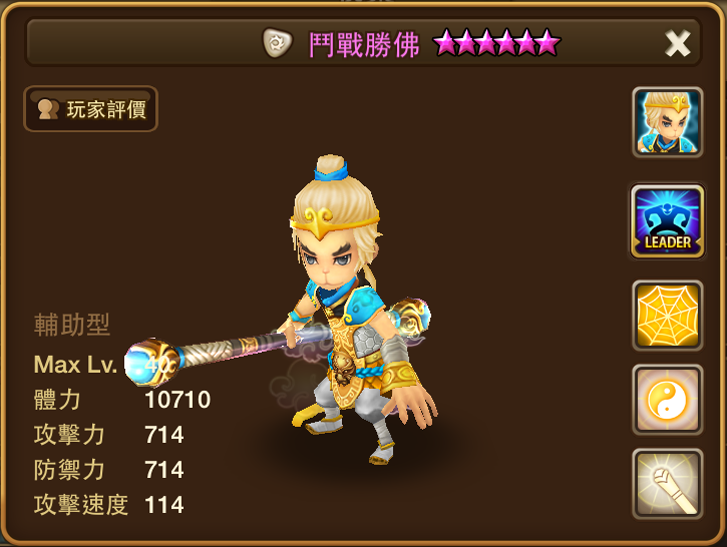
Task: Tap the 攻擊速度 speed value 114
Action: (x=165, y=505)
